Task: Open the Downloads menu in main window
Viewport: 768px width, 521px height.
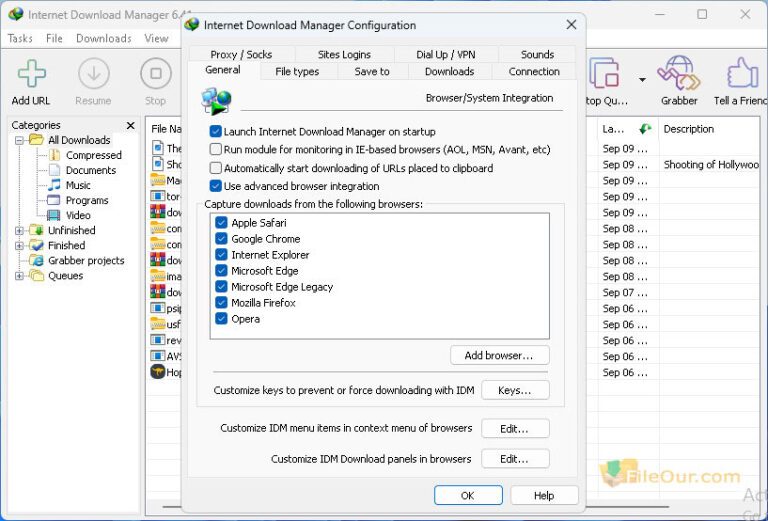Action: pyautogui.click(x=104, y=39)
